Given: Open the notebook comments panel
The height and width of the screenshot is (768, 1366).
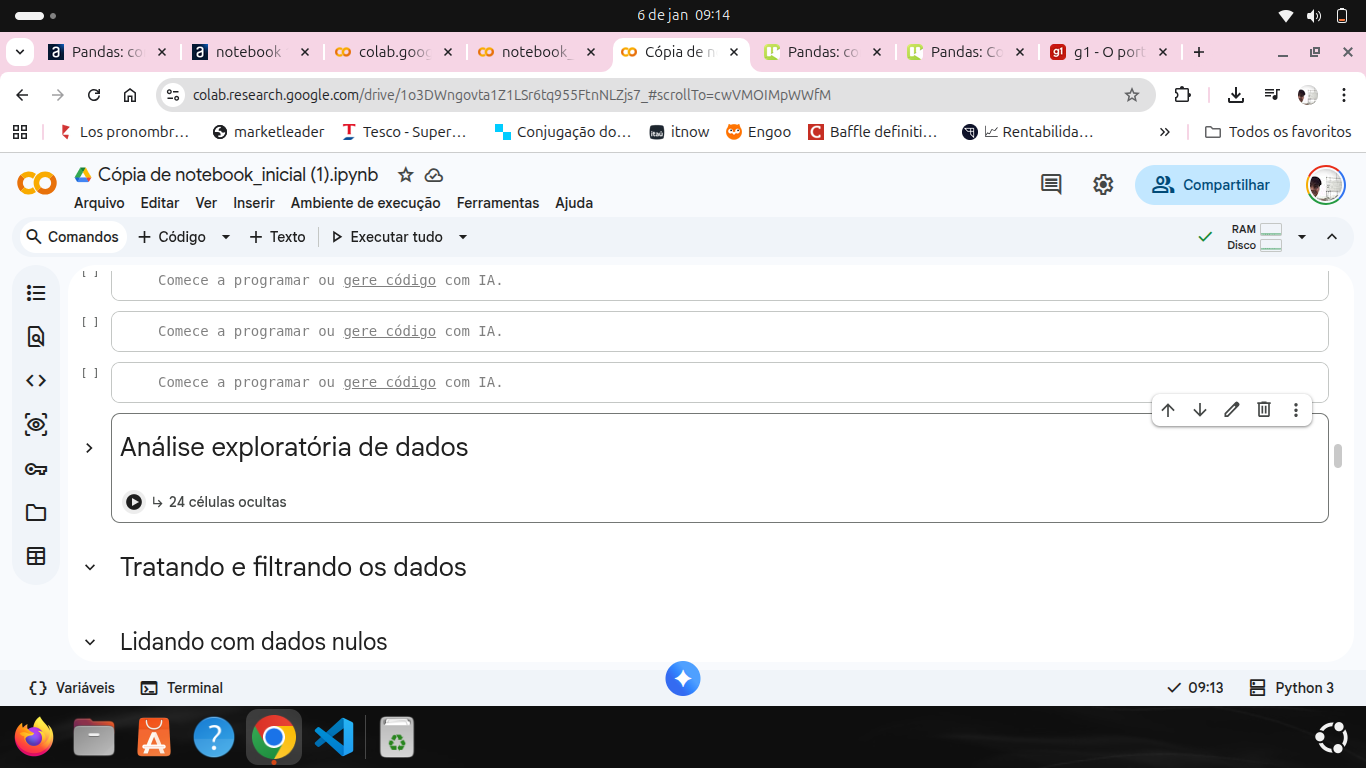Looking at the screenshot, I should click(1050, 184).
